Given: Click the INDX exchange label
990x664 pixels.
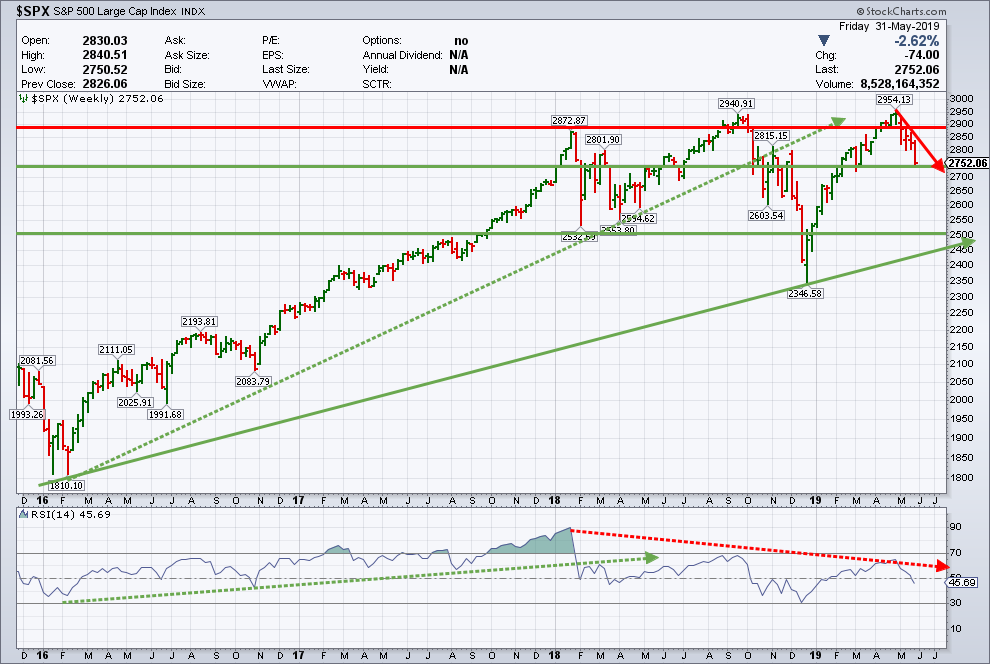Looking at the screenshot, I should [x=193, y=11].
